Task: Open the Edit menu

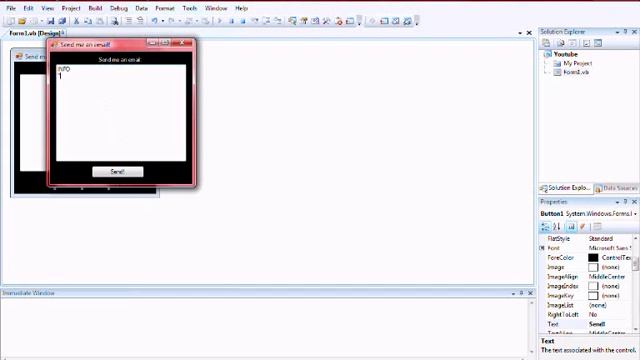Action: point(28,8)
